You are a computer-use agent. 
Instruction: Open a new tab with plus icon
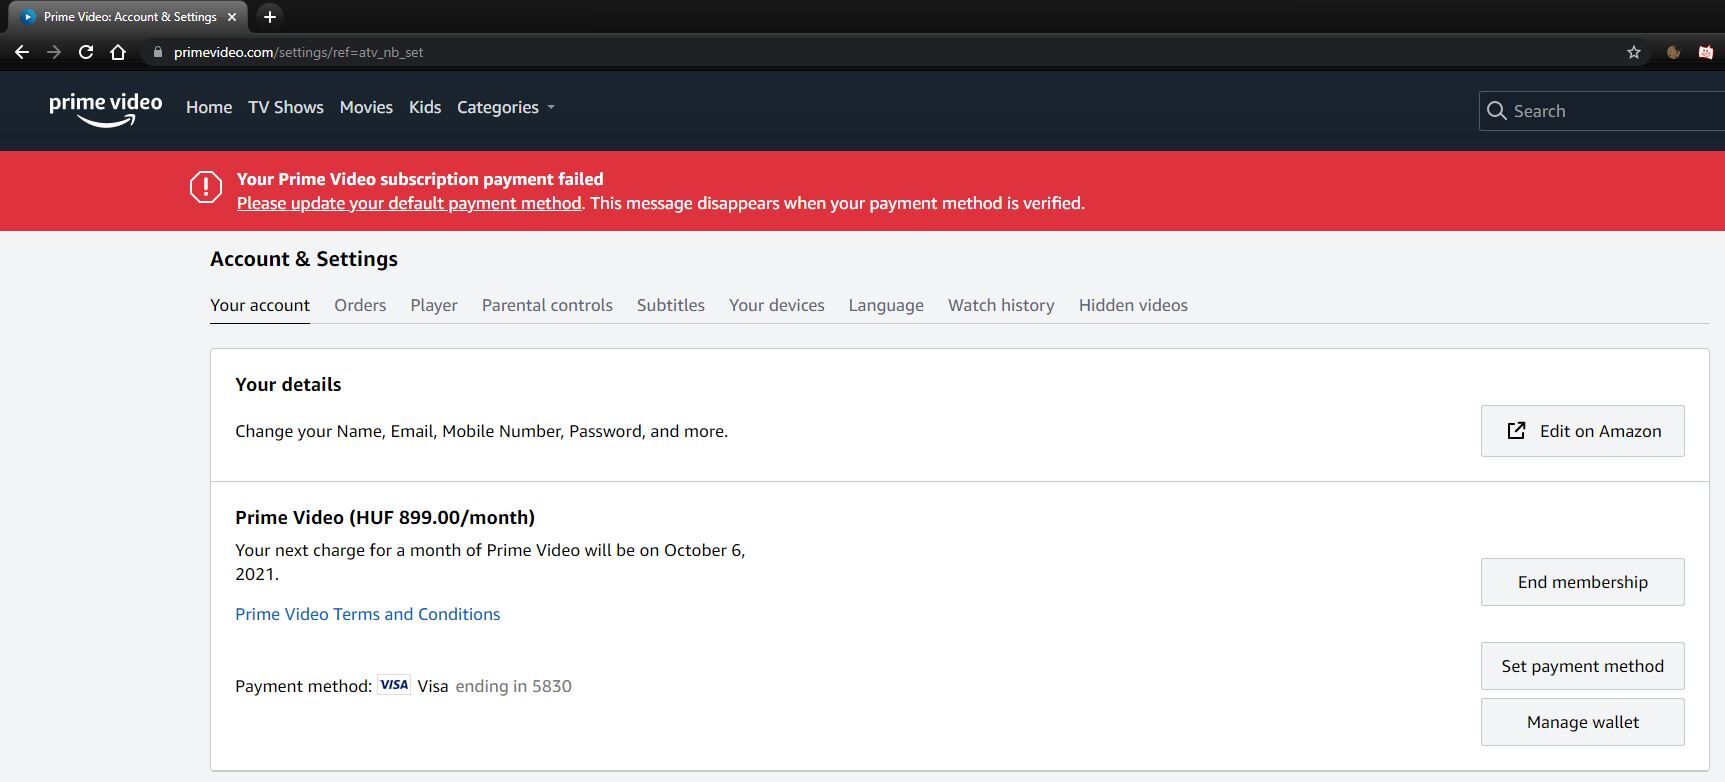point(270,17)
